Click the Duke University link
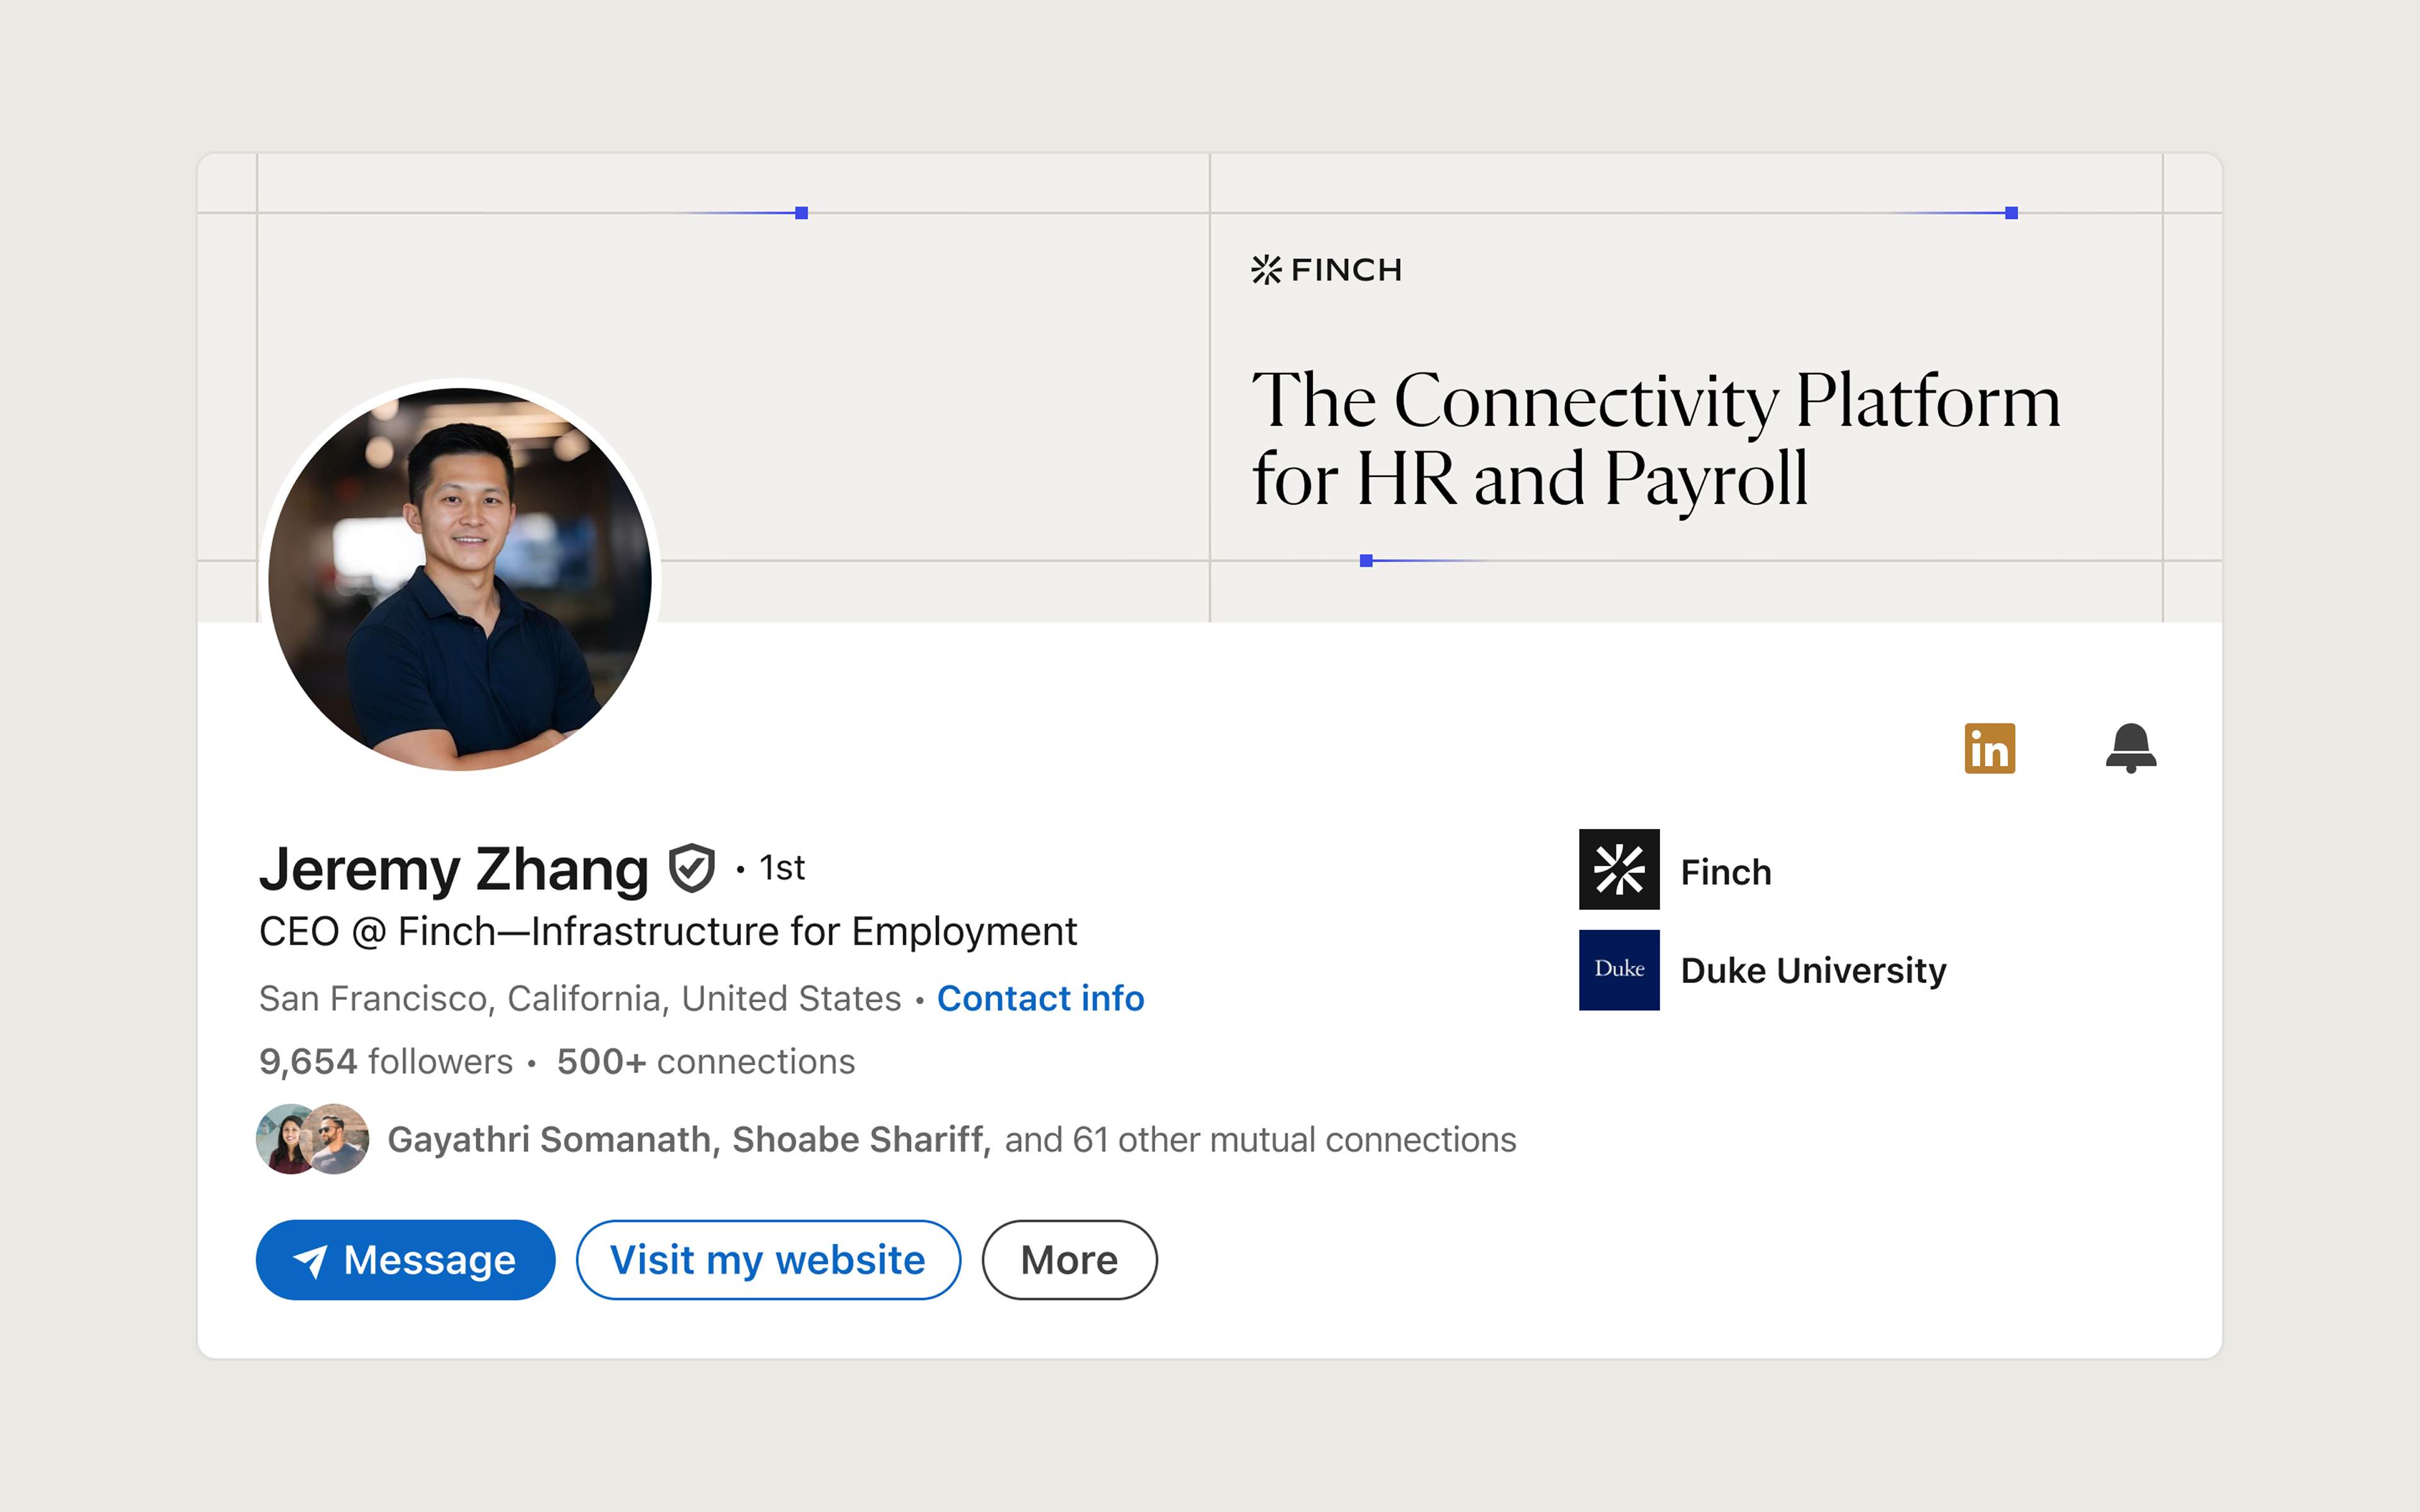 point(1813,970)
